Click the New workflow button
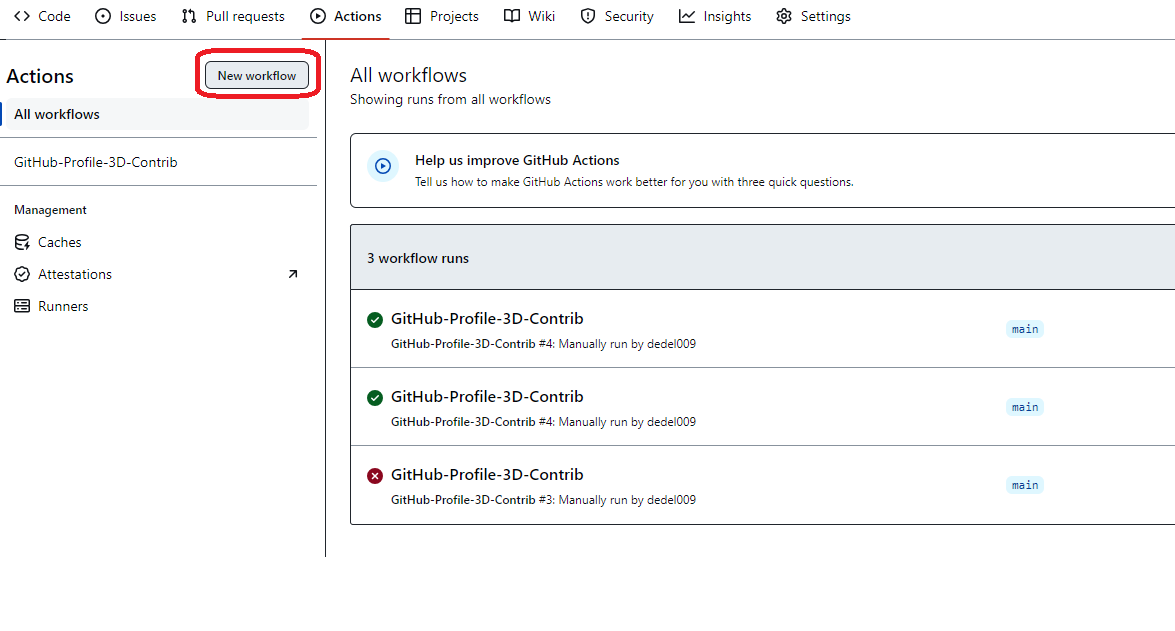The width and height of the screenshot is (1175, 631). [257, 76]
